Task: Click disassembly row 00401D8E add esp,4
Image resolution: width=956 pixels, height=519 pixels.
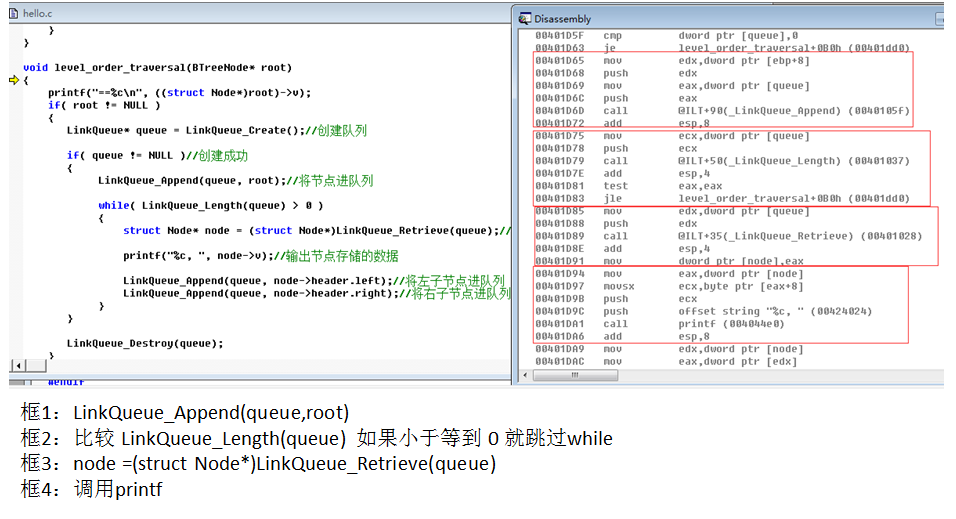Action: click(x=622, y=248)
